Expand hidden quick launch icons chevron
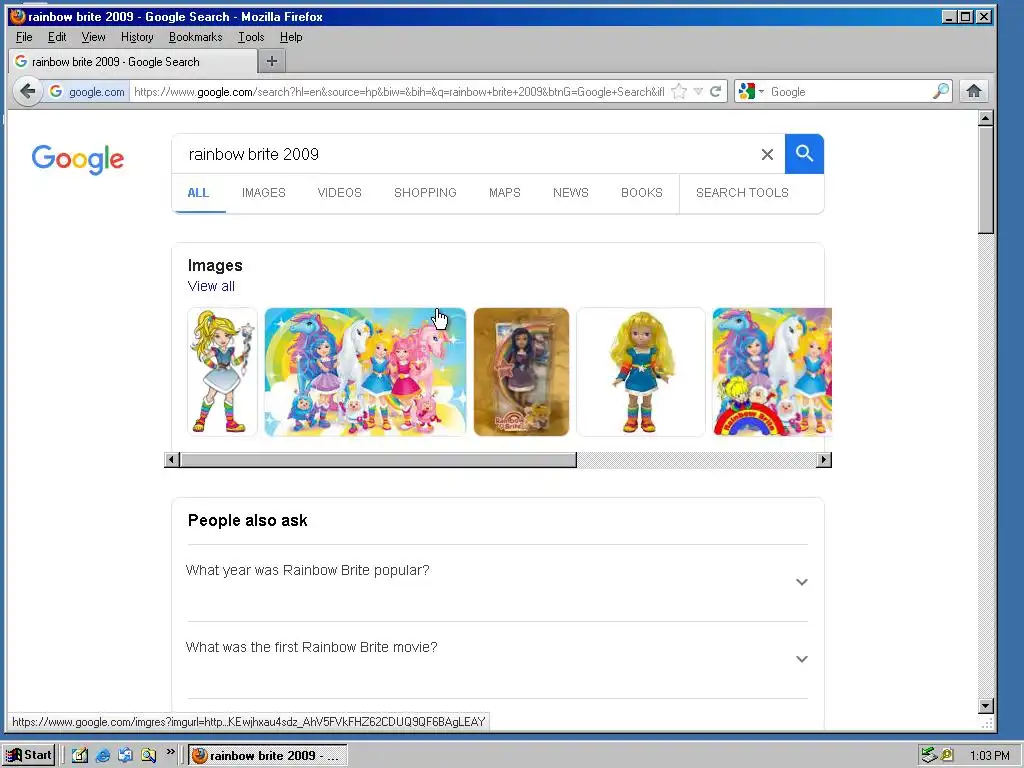Viewport: 1024px width, 768px height. click(x=170, y=752)
